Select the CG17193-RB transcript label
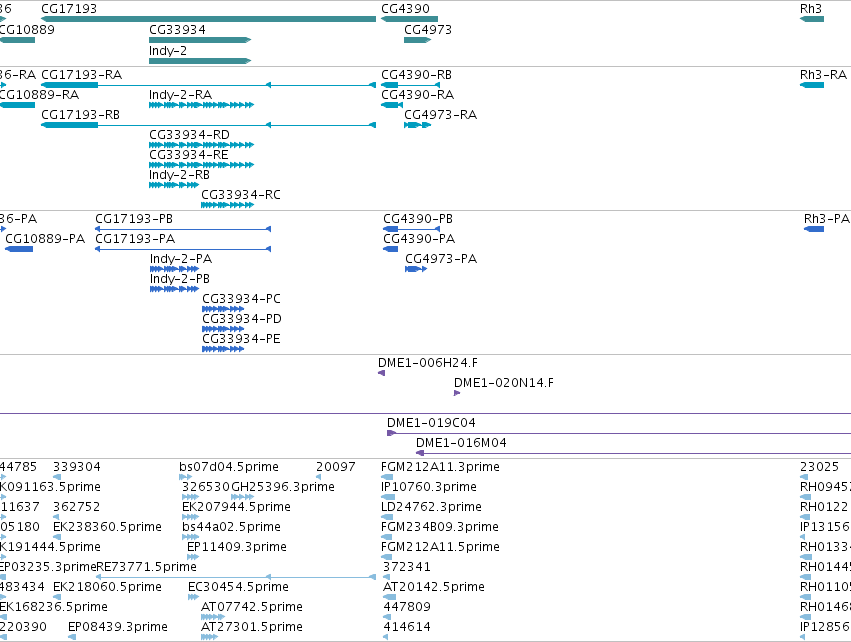The image size is (851, 642). point(80,115)
